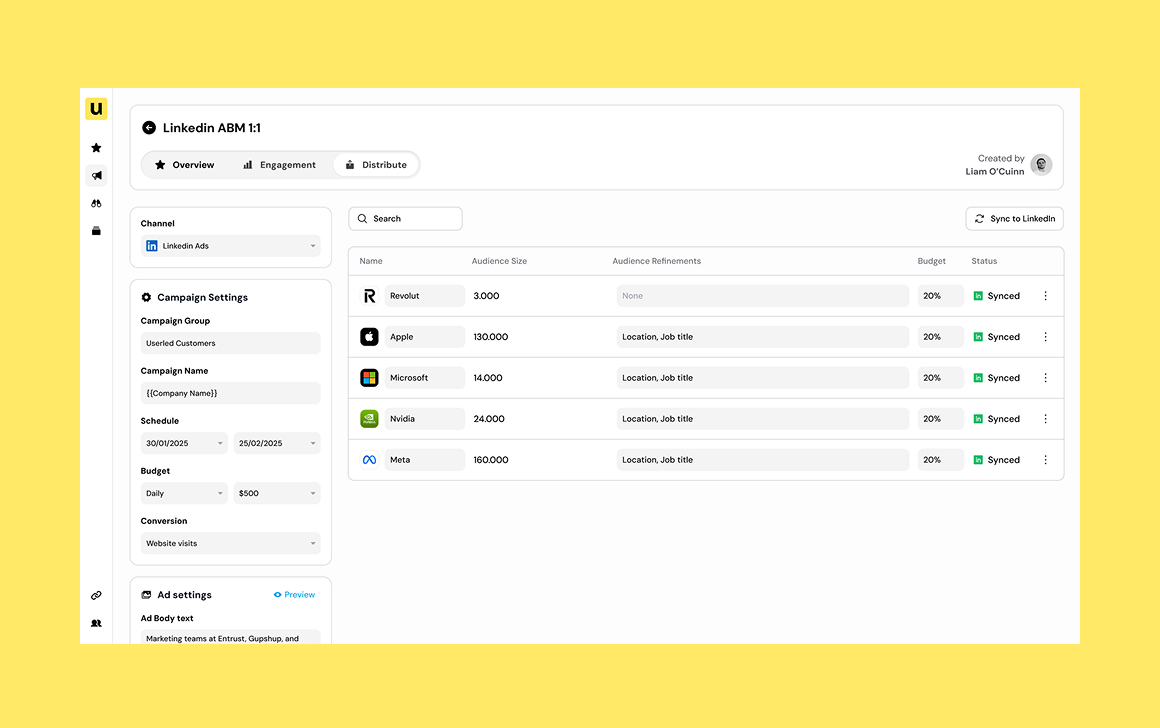Open the team members sidebar icon
The height and width of the screenshot is (728, 1160).
pos(96,623)
